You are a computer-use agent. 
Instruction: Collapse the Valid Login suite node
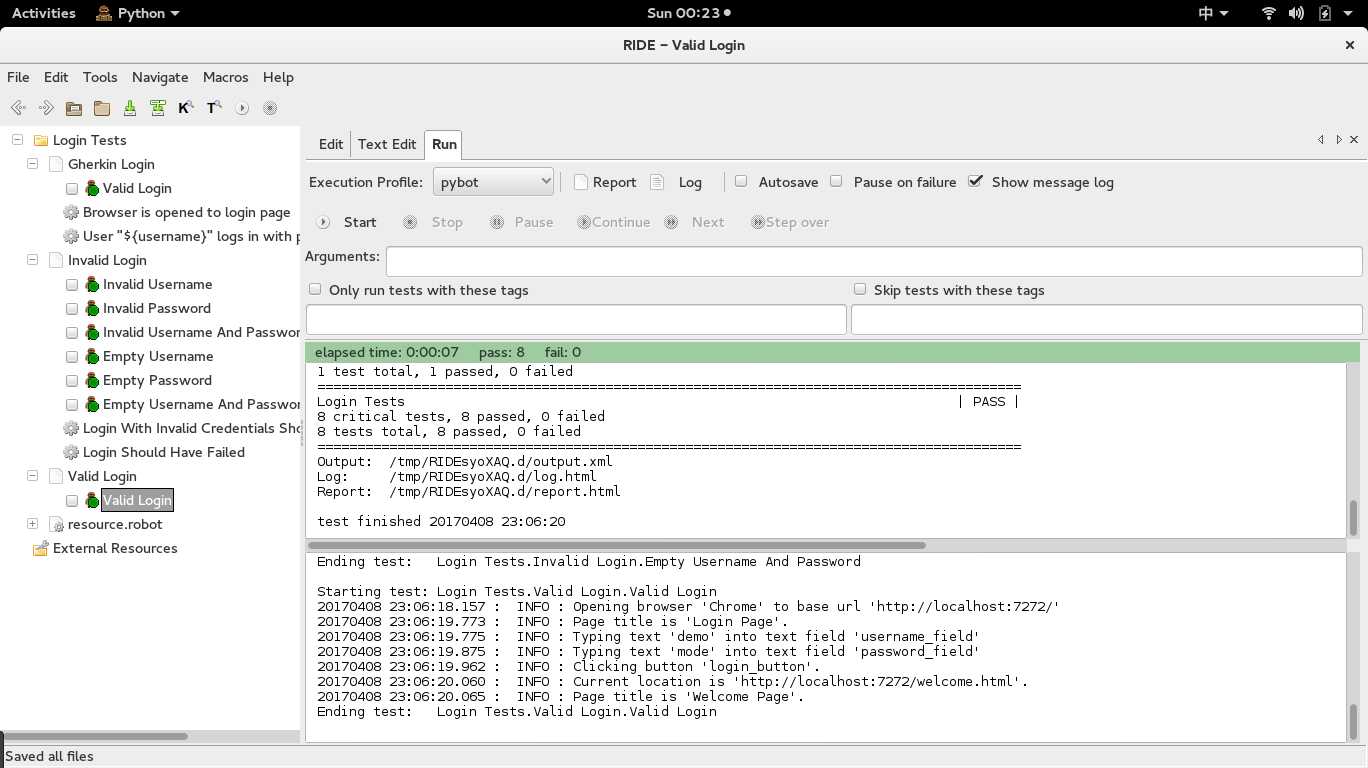pos(32,476)
